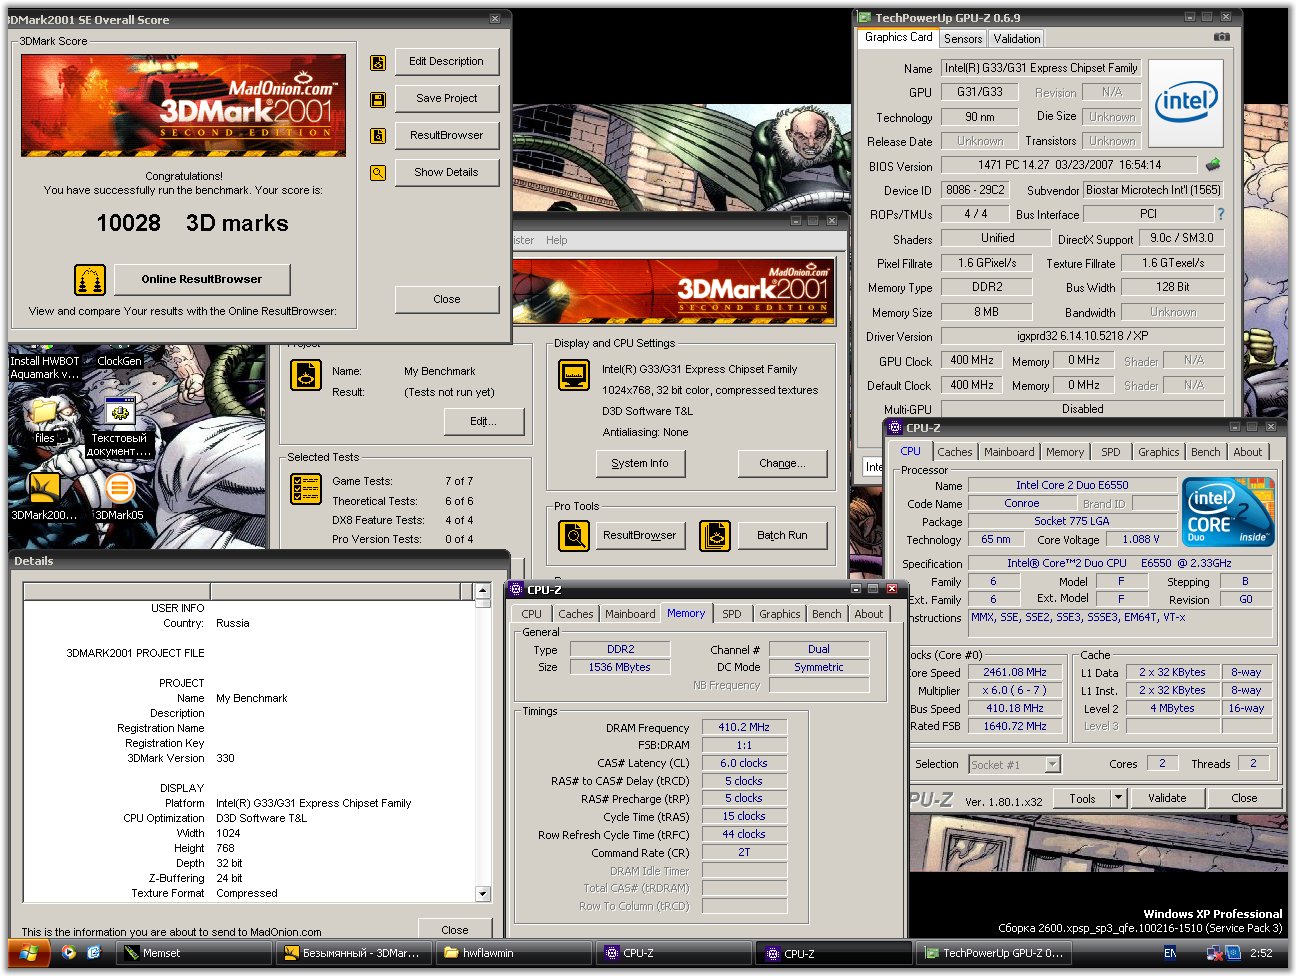Click the 'igxprd32 6.14.10.5218 / XP' driver version field
The image size is (1296, 976).
pos(1083,337)
